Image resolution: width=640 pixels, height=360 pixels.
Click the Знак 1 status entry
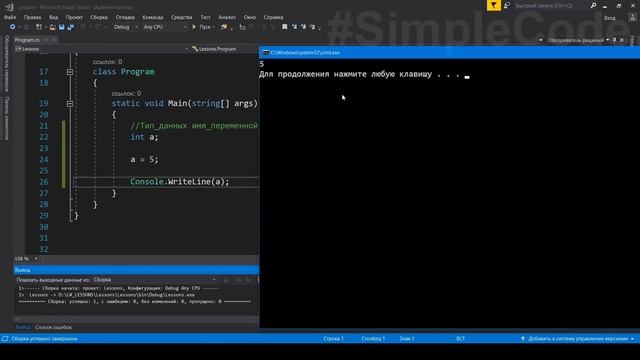coord(407,339)
